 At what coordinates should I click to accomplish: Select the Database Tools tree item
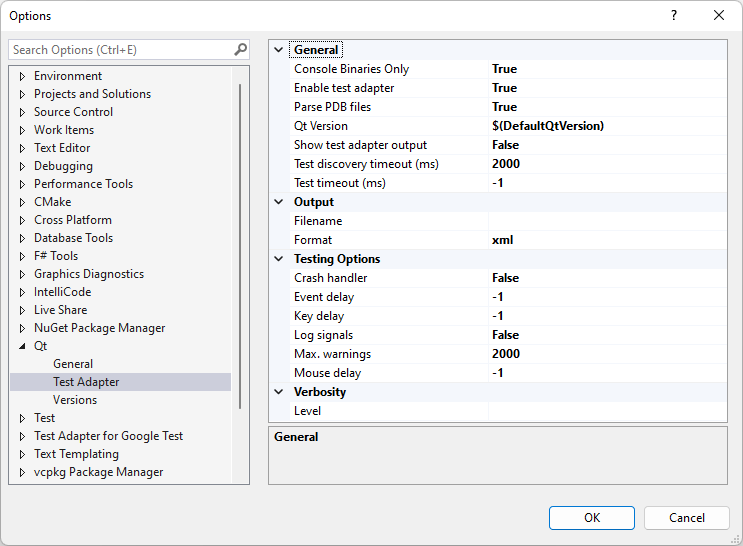tap(73, 238)
